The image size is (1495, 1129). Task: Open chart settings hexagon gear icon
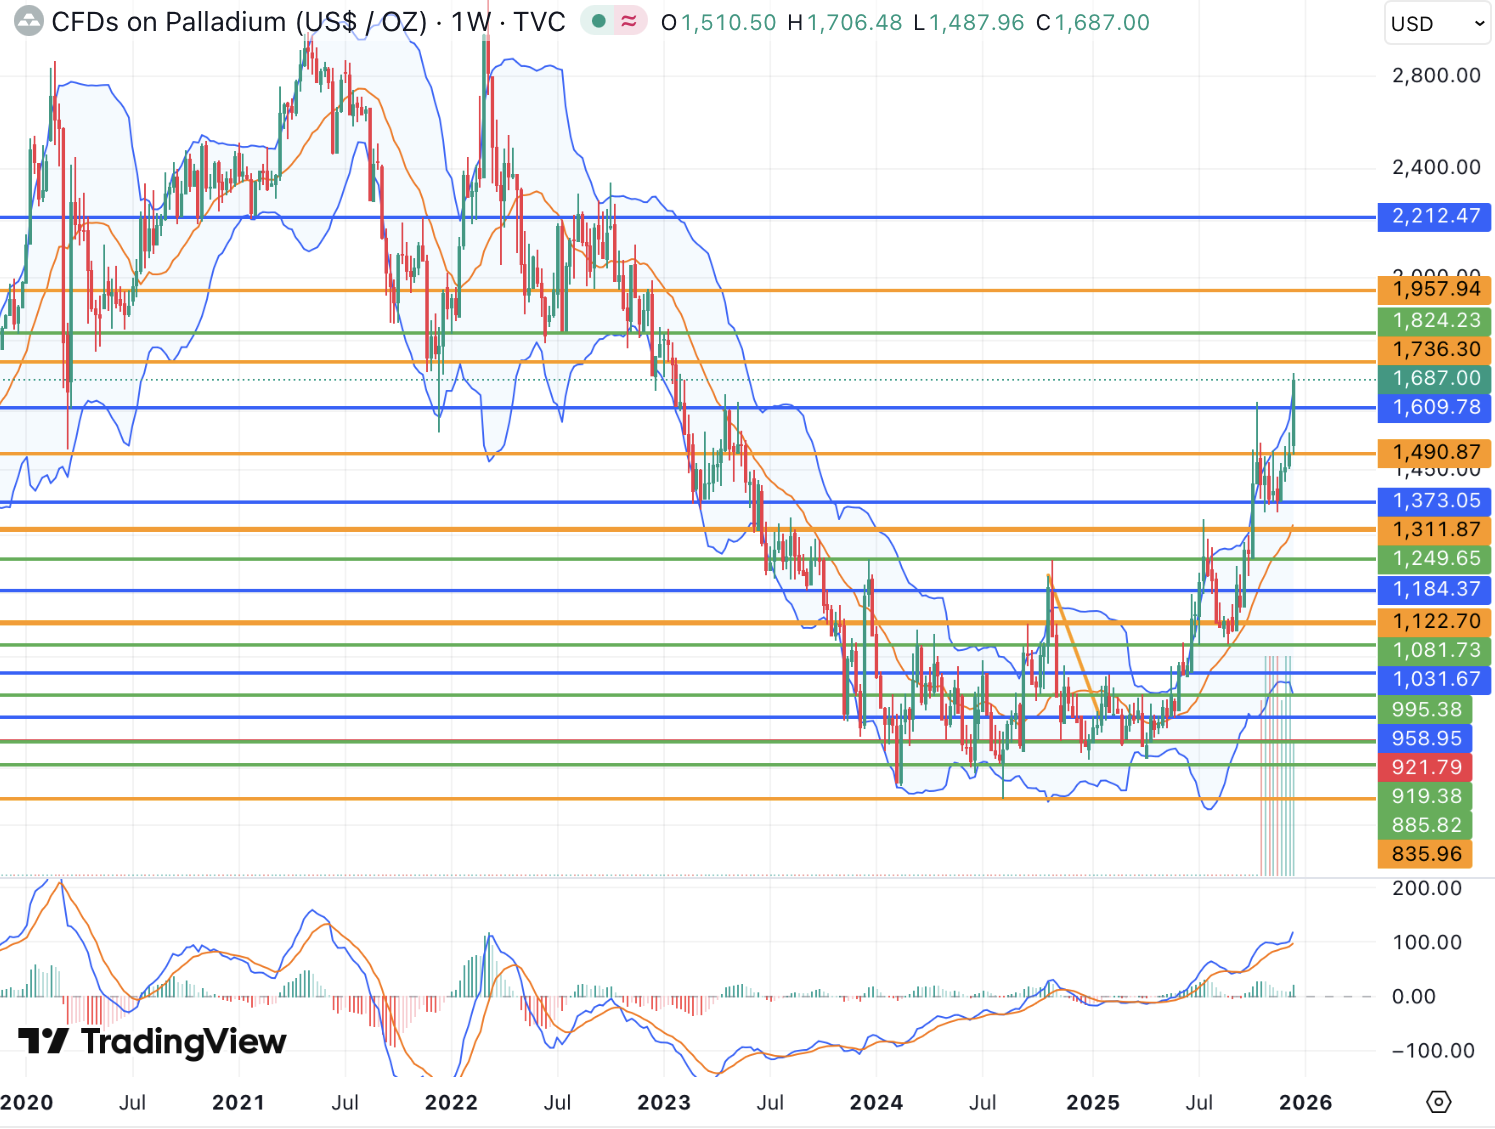(x=1438, y=1102)
